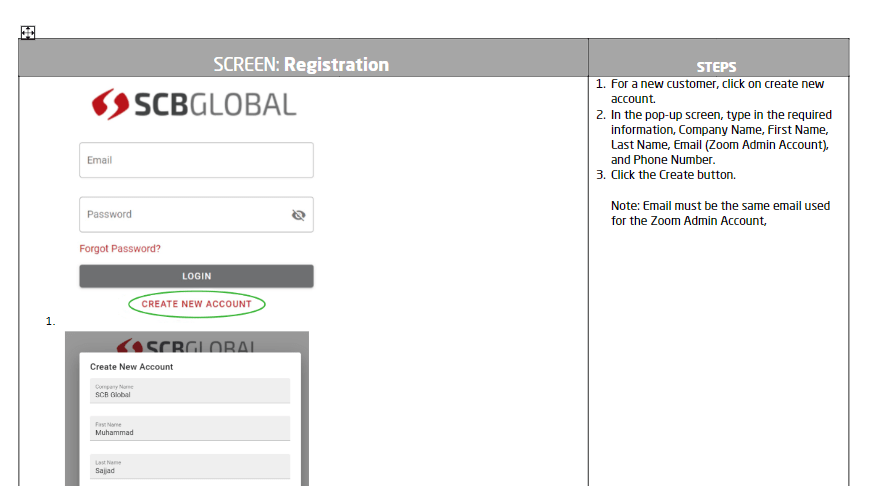Click the Company Name field with SCB Global
874x486 pixels.
pyautogui.click(x=190, y=391)
